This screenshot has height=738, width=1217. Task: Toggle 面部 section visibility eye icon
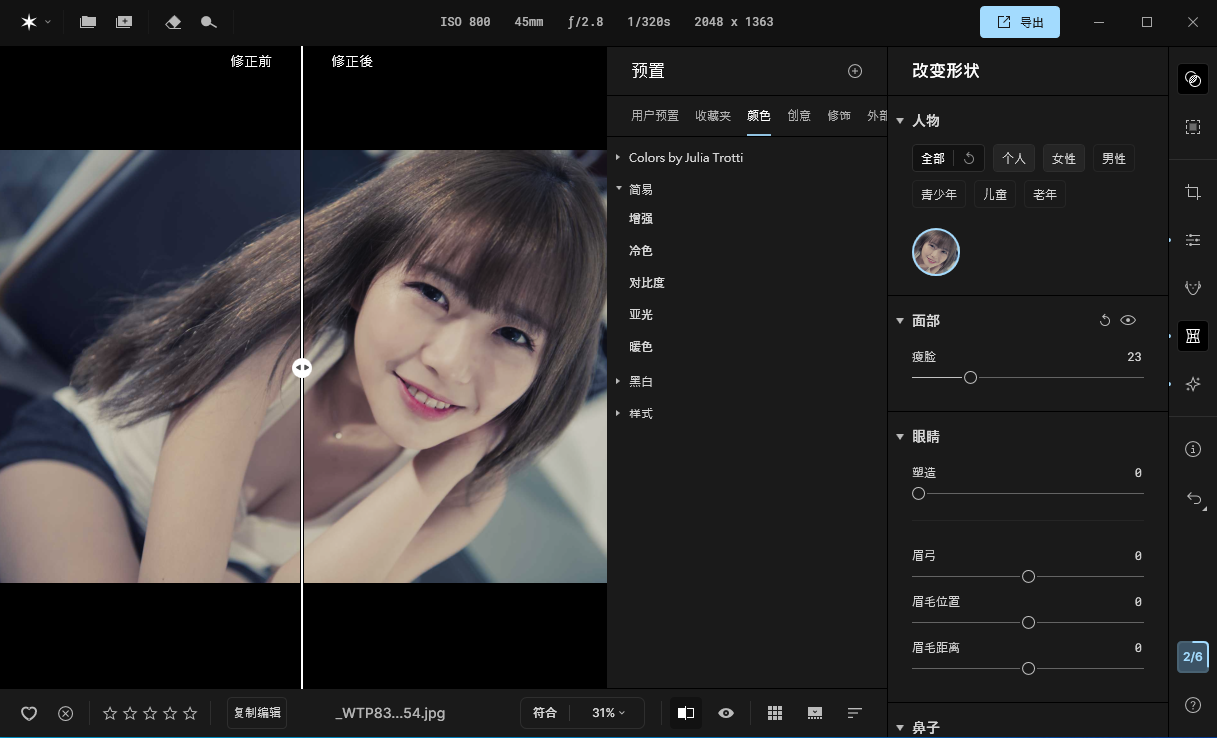(x=1128, y=321)
